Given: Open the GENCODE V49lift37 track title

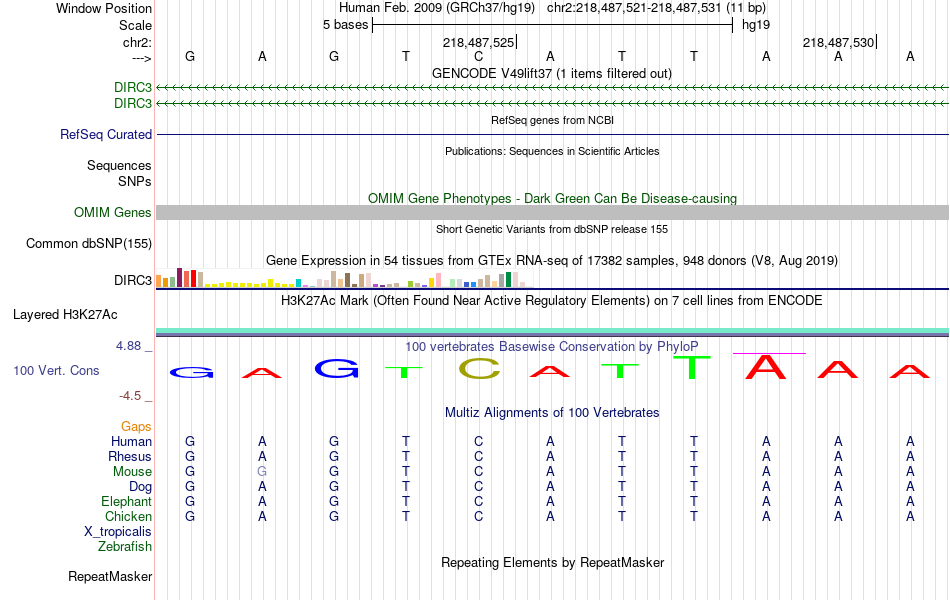Looking at the screenshot, I should tap(552, 73).
